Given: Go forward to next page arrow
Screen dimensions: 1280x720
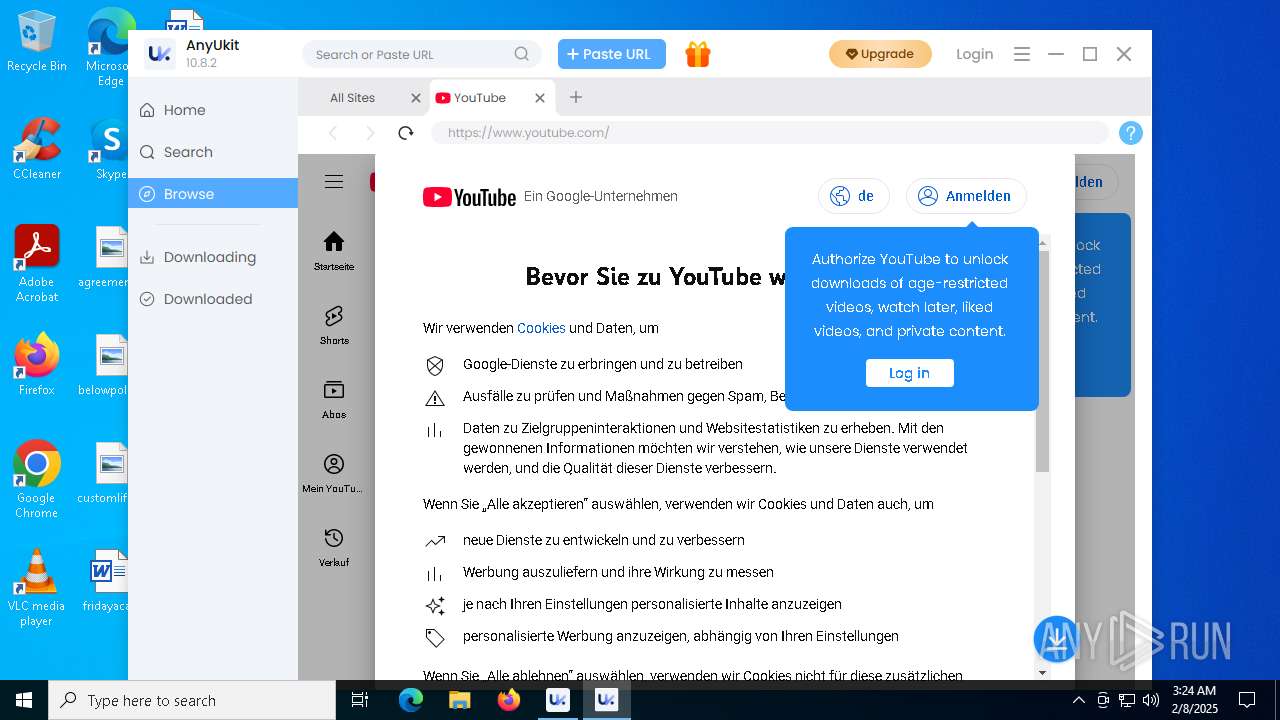Looking at the screenshot, I should click(370, 133).
